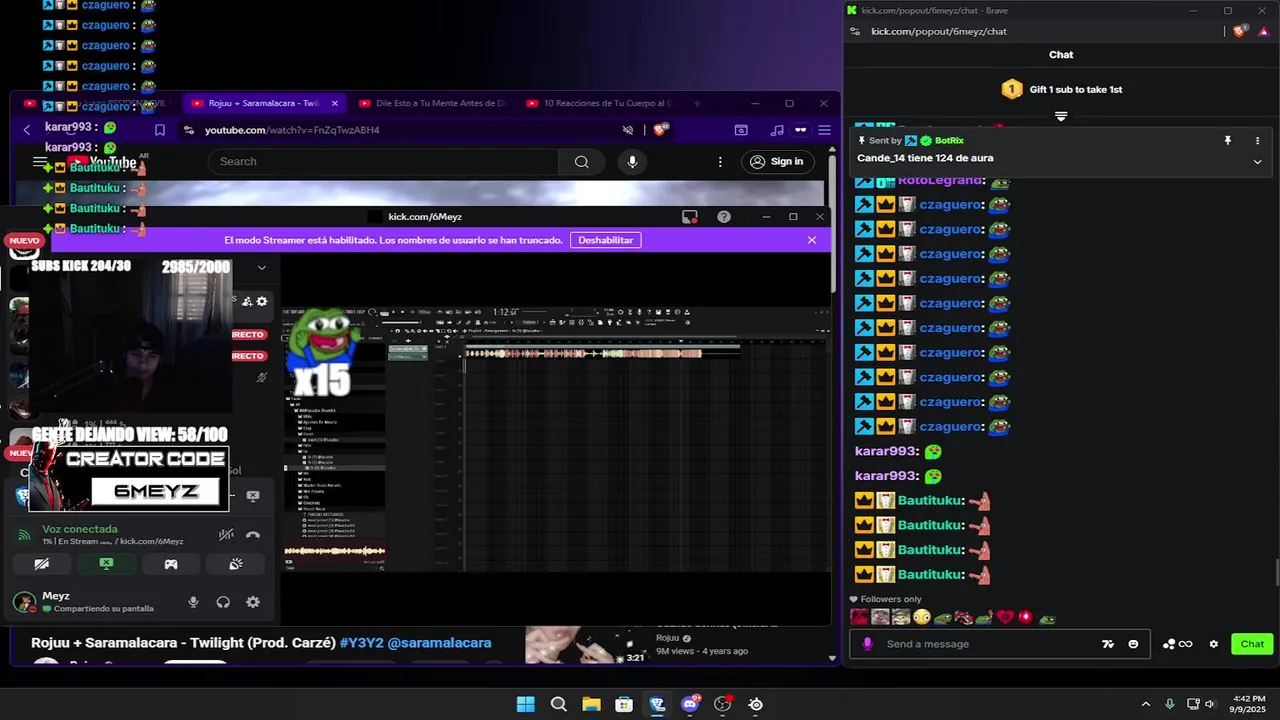Click green Chat send button
The width and height of the screenshot is (1280, 720).
tap(1252, 644)
